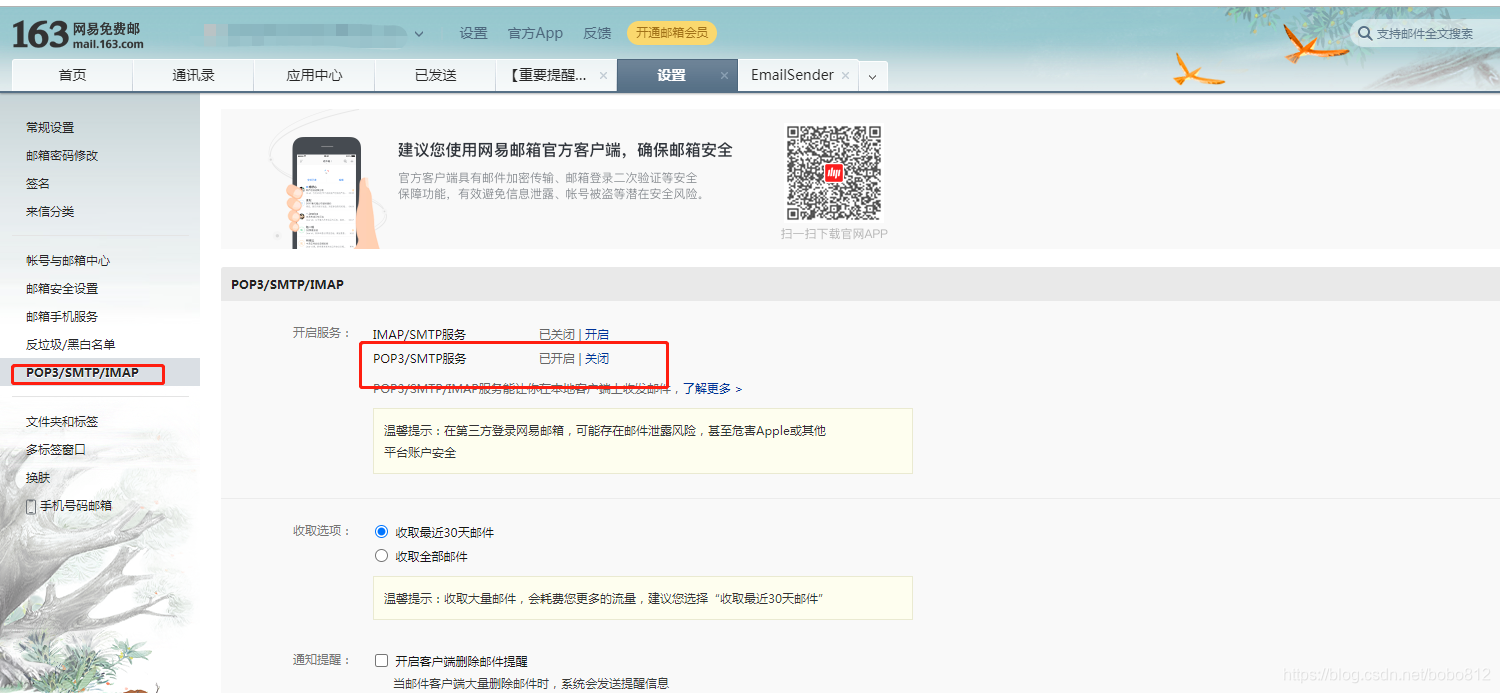Switch to the 已发送 tab
This screenshot has height=693, width=1500.
point(435,75)
